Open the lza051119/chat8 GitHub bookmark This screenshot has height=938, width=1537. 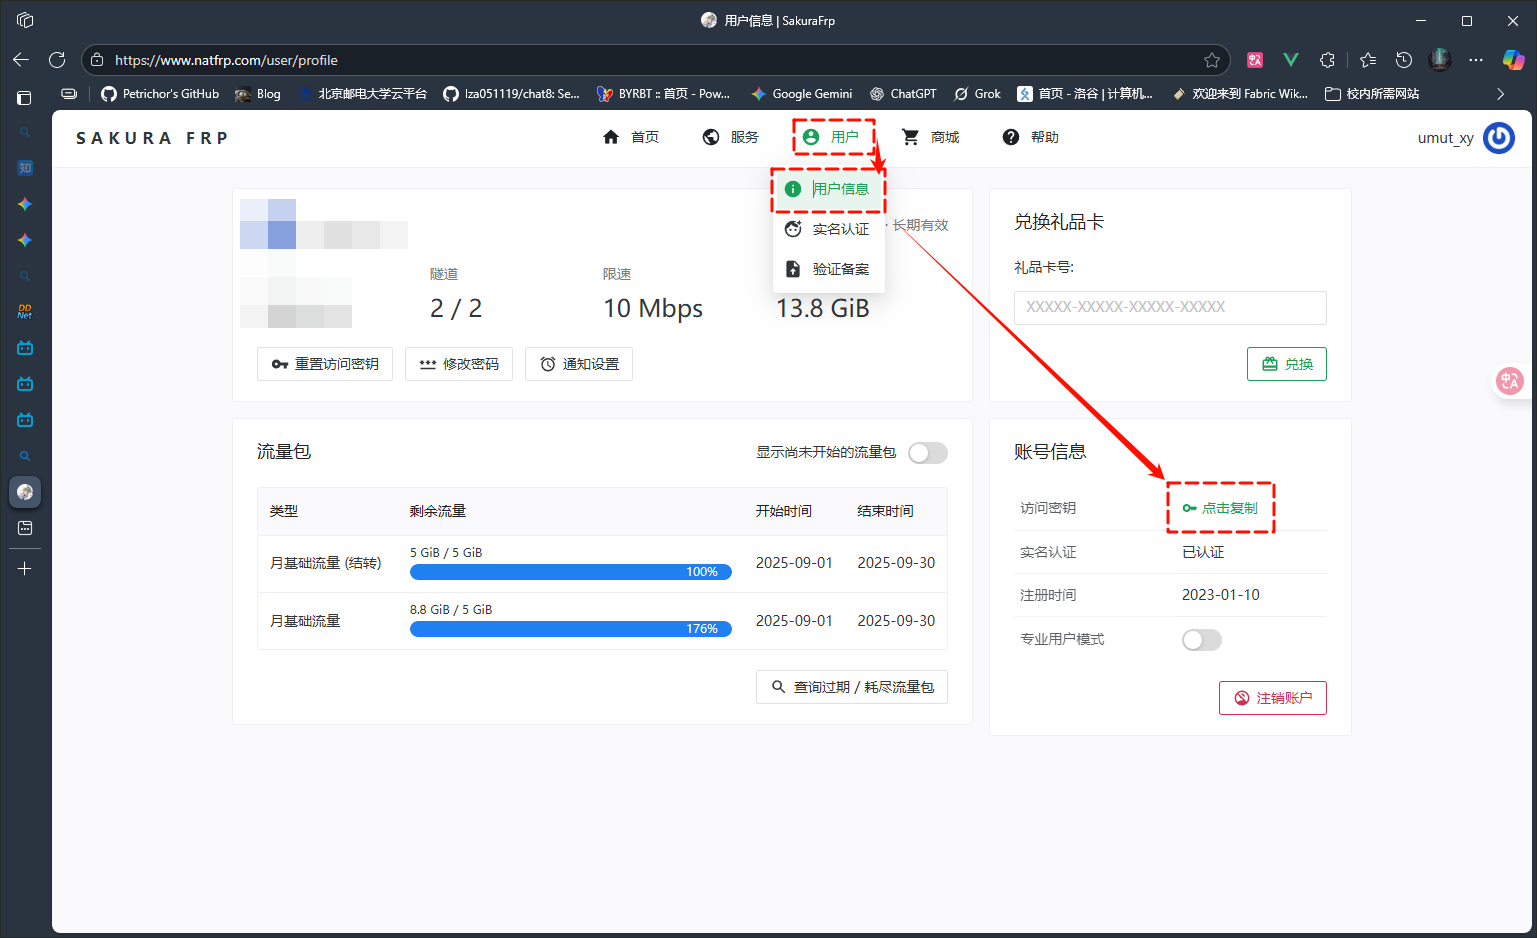(x=511, y=94)
